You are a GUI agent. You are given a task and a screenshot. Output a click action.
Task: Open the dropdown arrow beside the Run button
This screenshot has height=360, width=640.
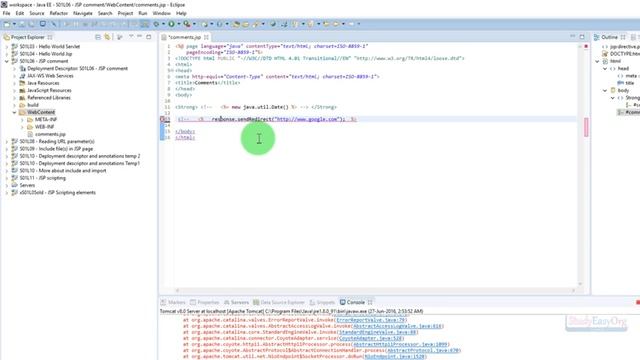[x=178, y=24]
